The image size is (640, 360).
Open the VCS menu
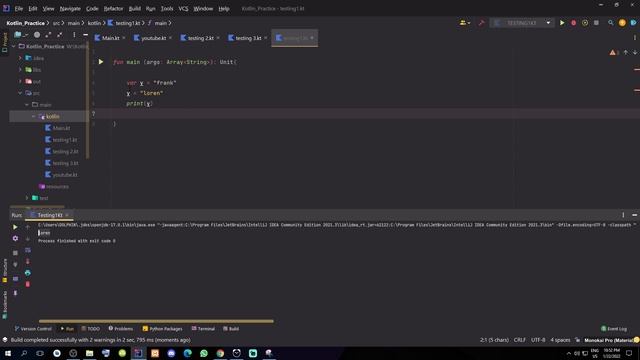(183, 9)
